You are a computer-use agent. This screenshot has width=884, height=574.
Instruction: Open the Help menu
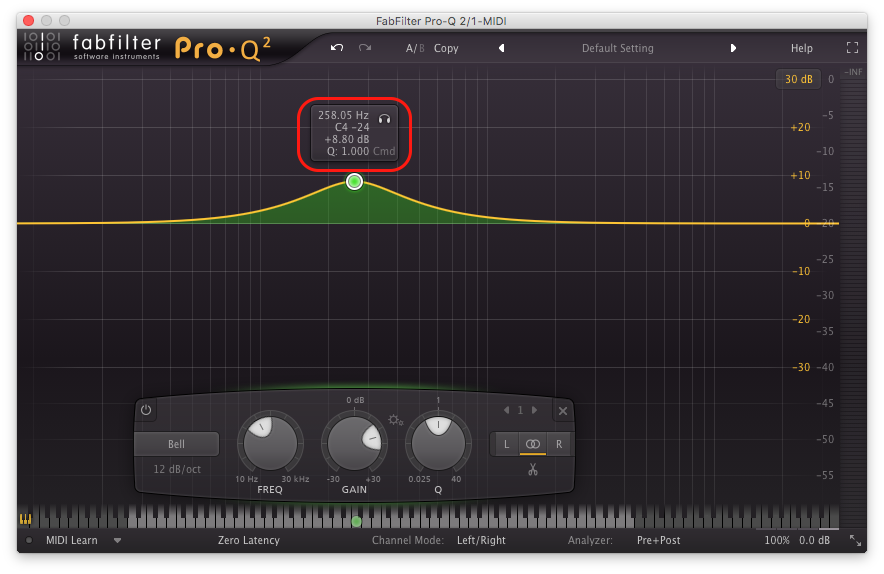point(801,48)
